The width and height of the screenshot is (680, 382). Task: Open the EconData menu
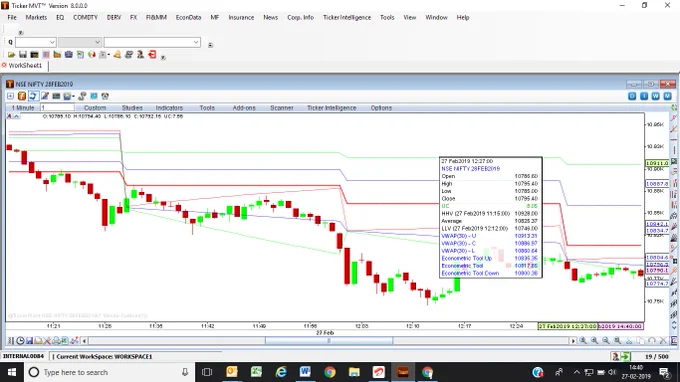[x=188, y=17]
